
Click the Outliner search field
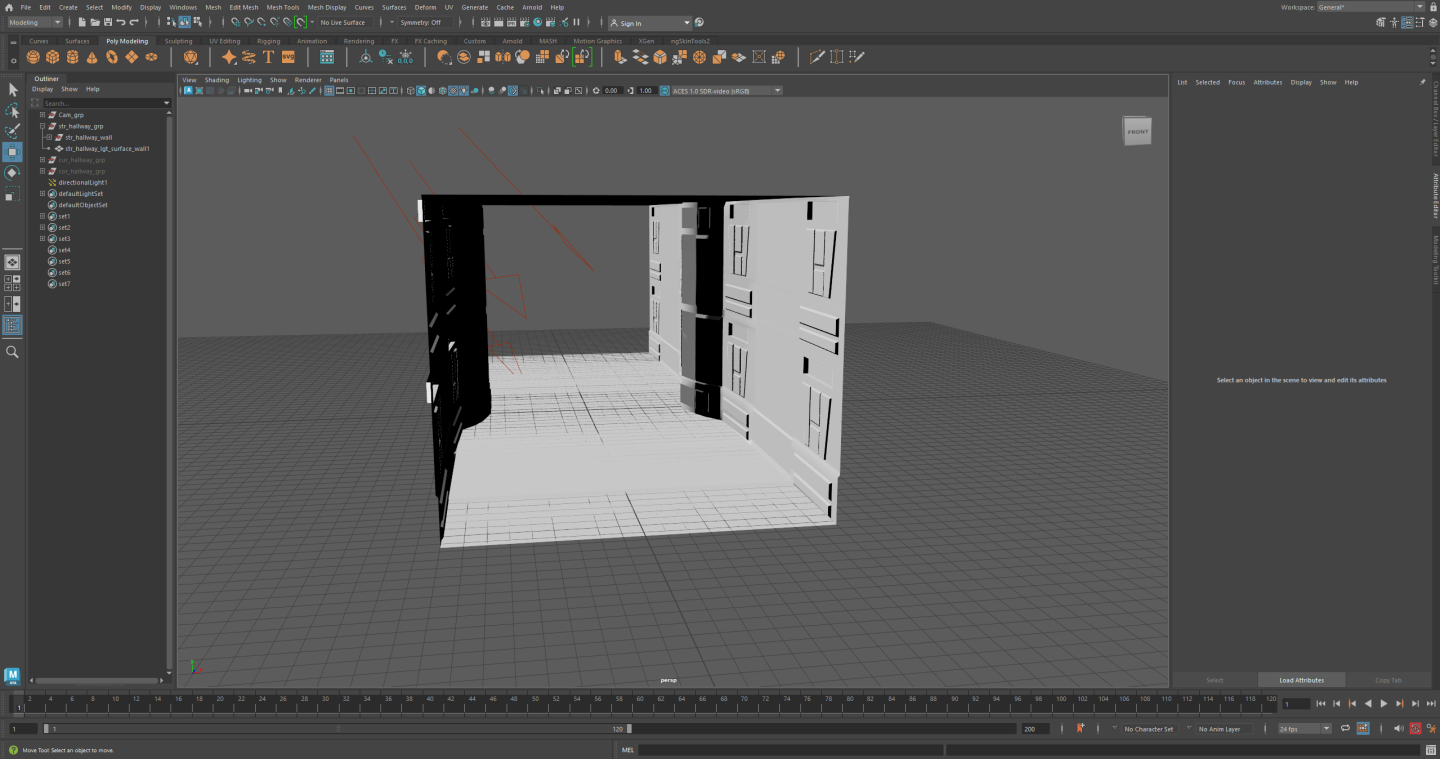coord(106,103)
